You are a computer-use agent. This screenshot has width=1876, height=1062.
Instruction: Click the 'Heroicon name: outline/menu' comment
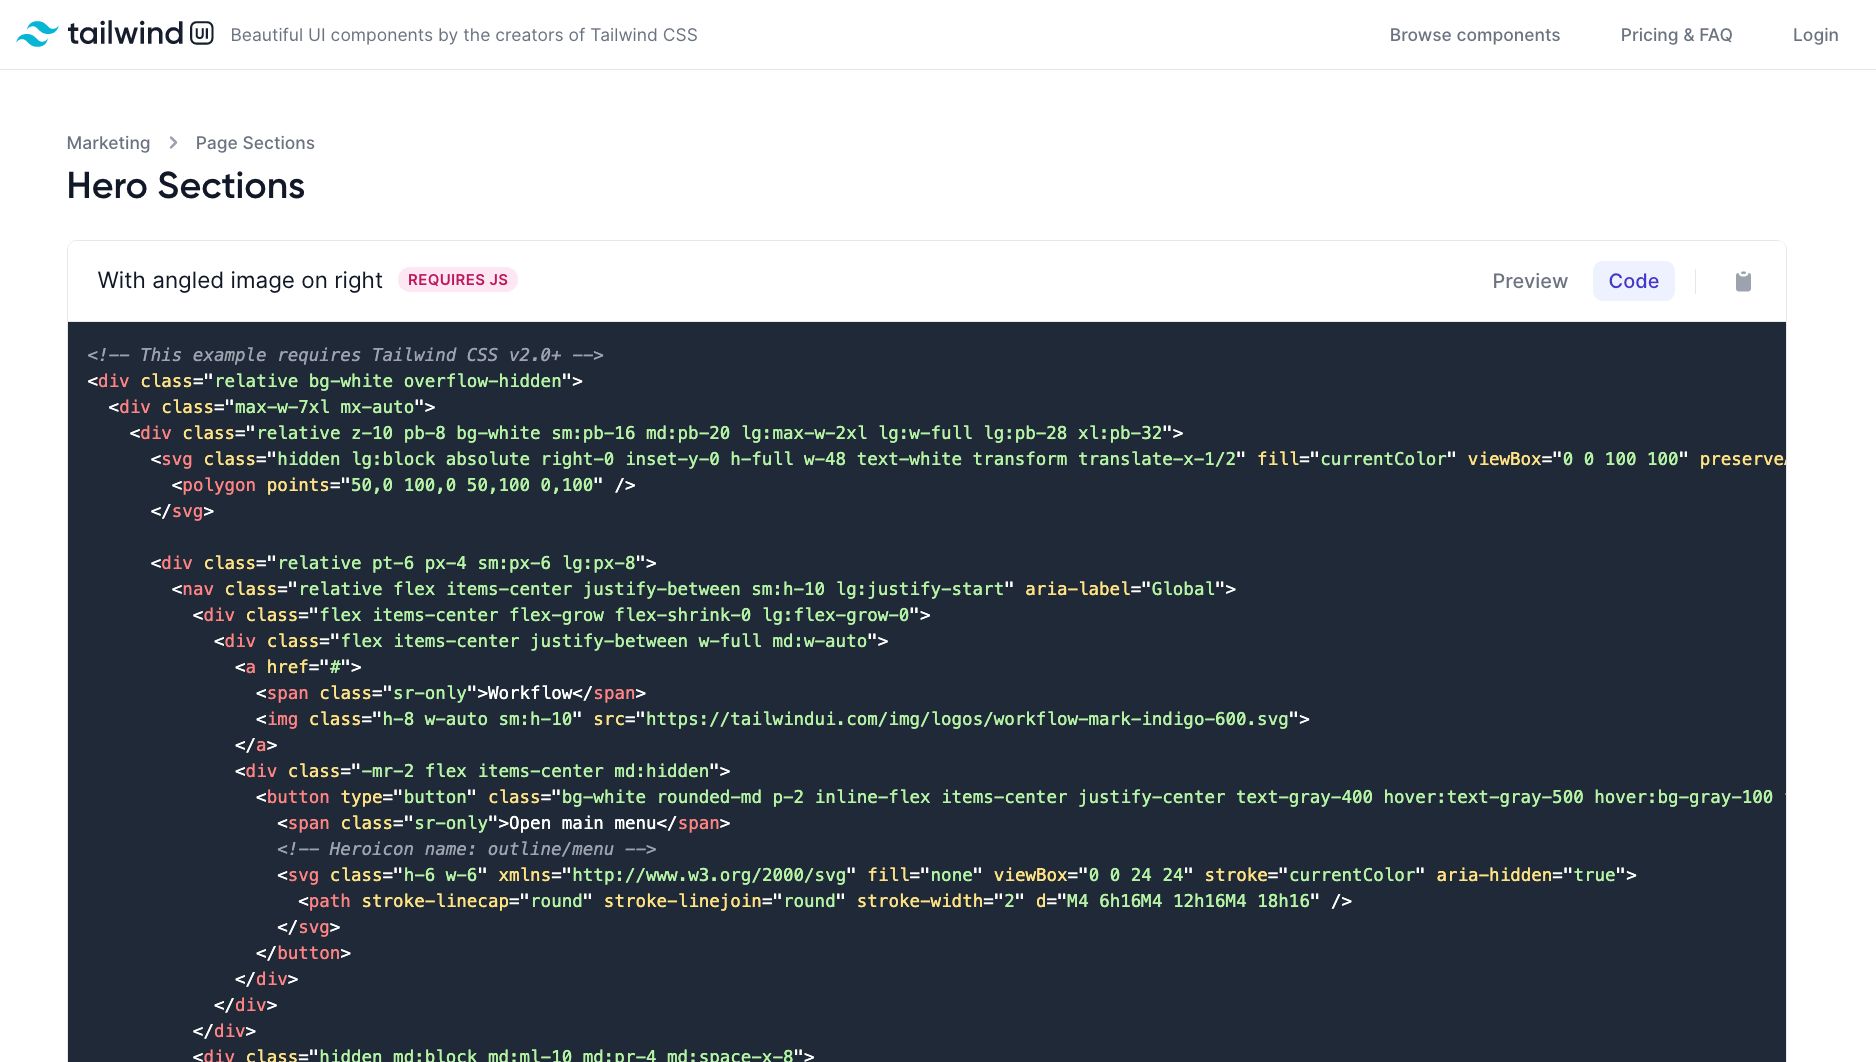466,849
